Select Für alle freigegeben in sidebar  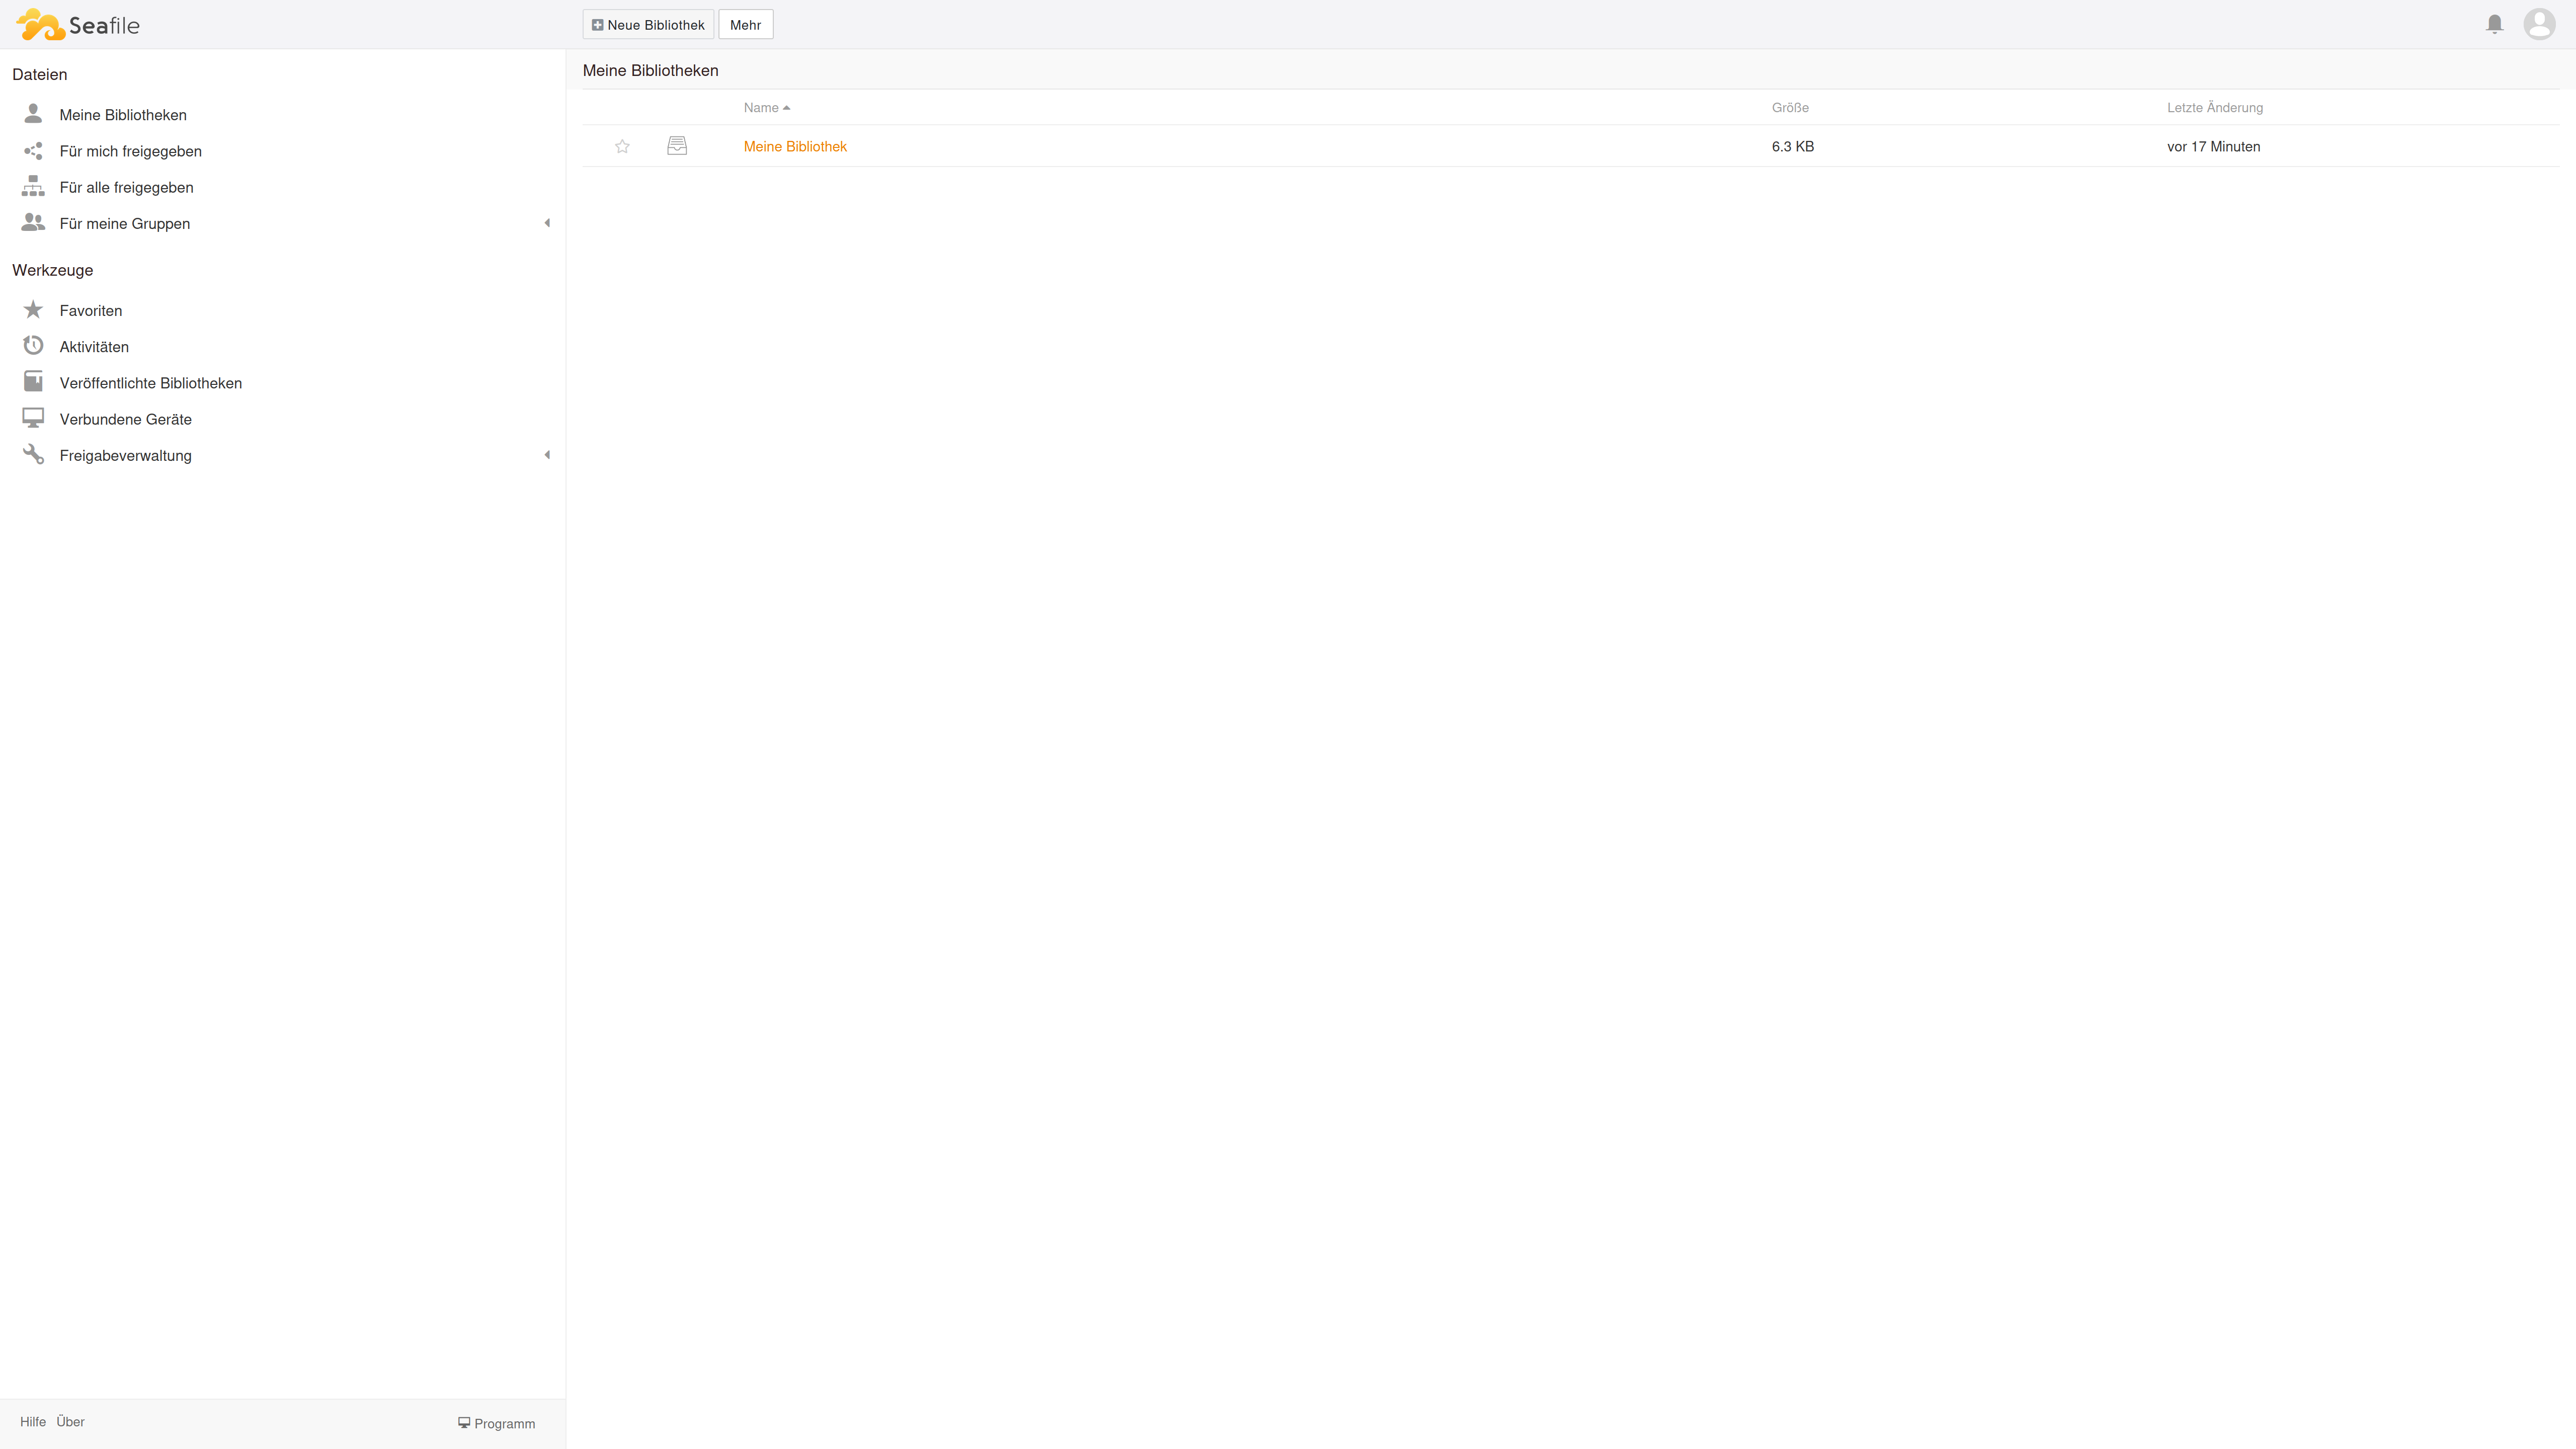[x=127, y=187]
